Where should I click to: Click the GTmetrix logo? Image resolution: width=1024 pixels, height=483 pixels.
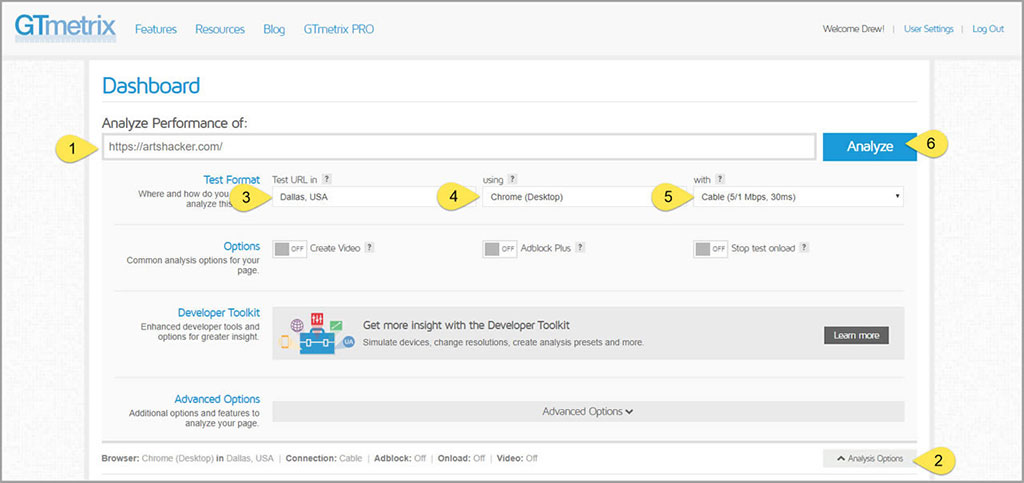(65, 29)
